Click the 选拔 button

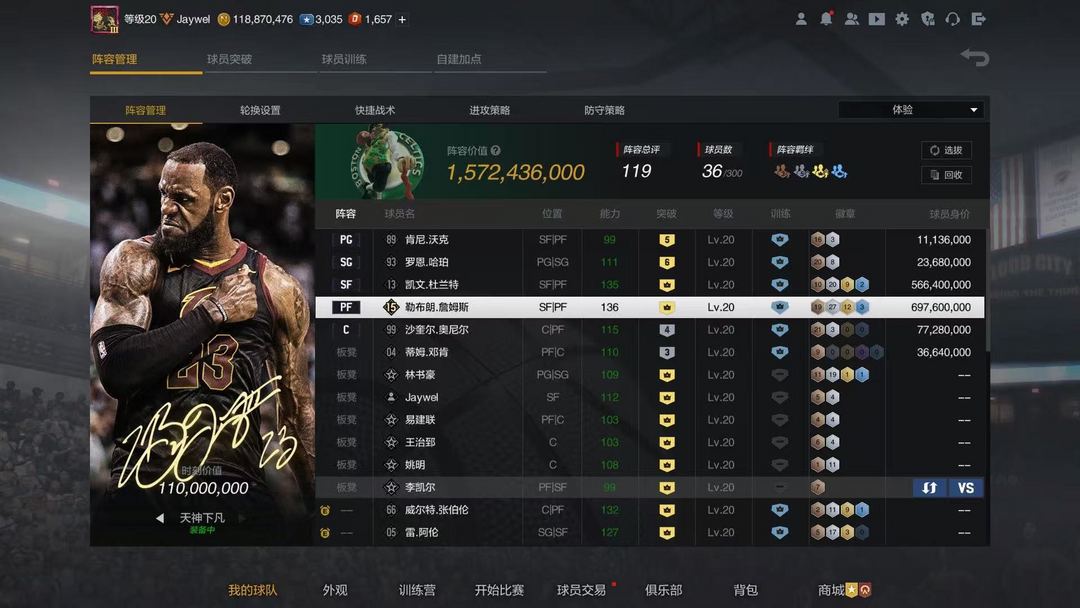tap(946, 150)
